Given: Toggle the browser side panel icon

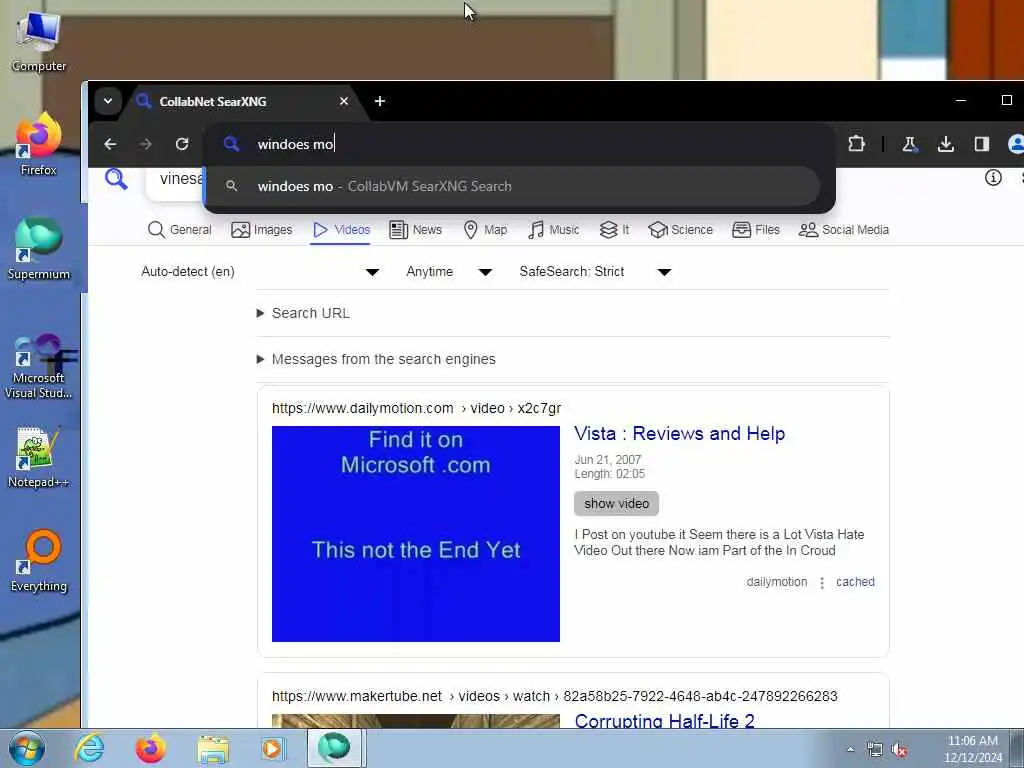Looking at the screenshot, I should [x=982, y=144].
